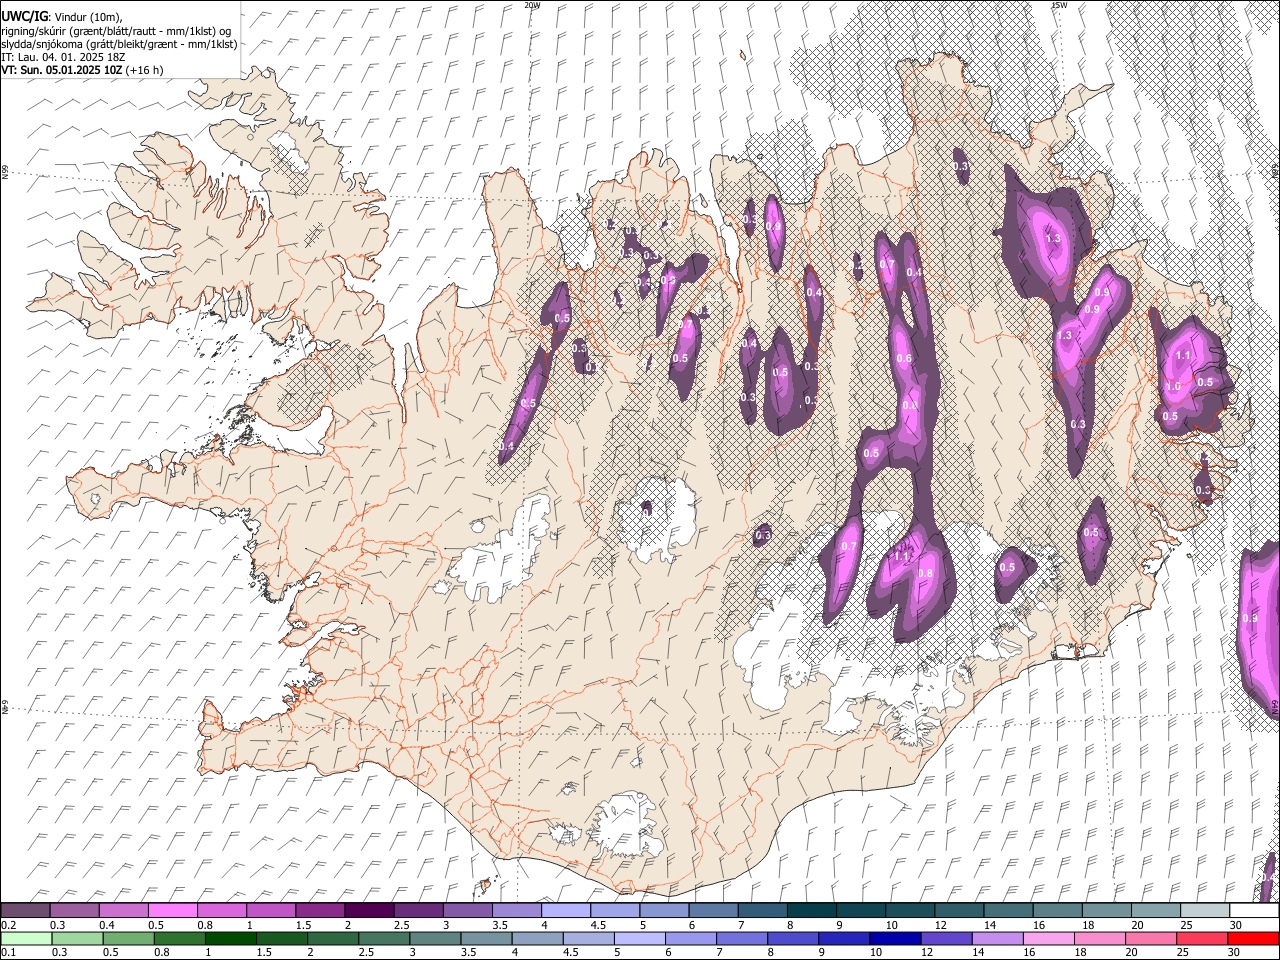The height and width of the screenshot is (960, 1280).
Task: Click the '0.6' snowfall value on map
Action: [x=904, y=359]
